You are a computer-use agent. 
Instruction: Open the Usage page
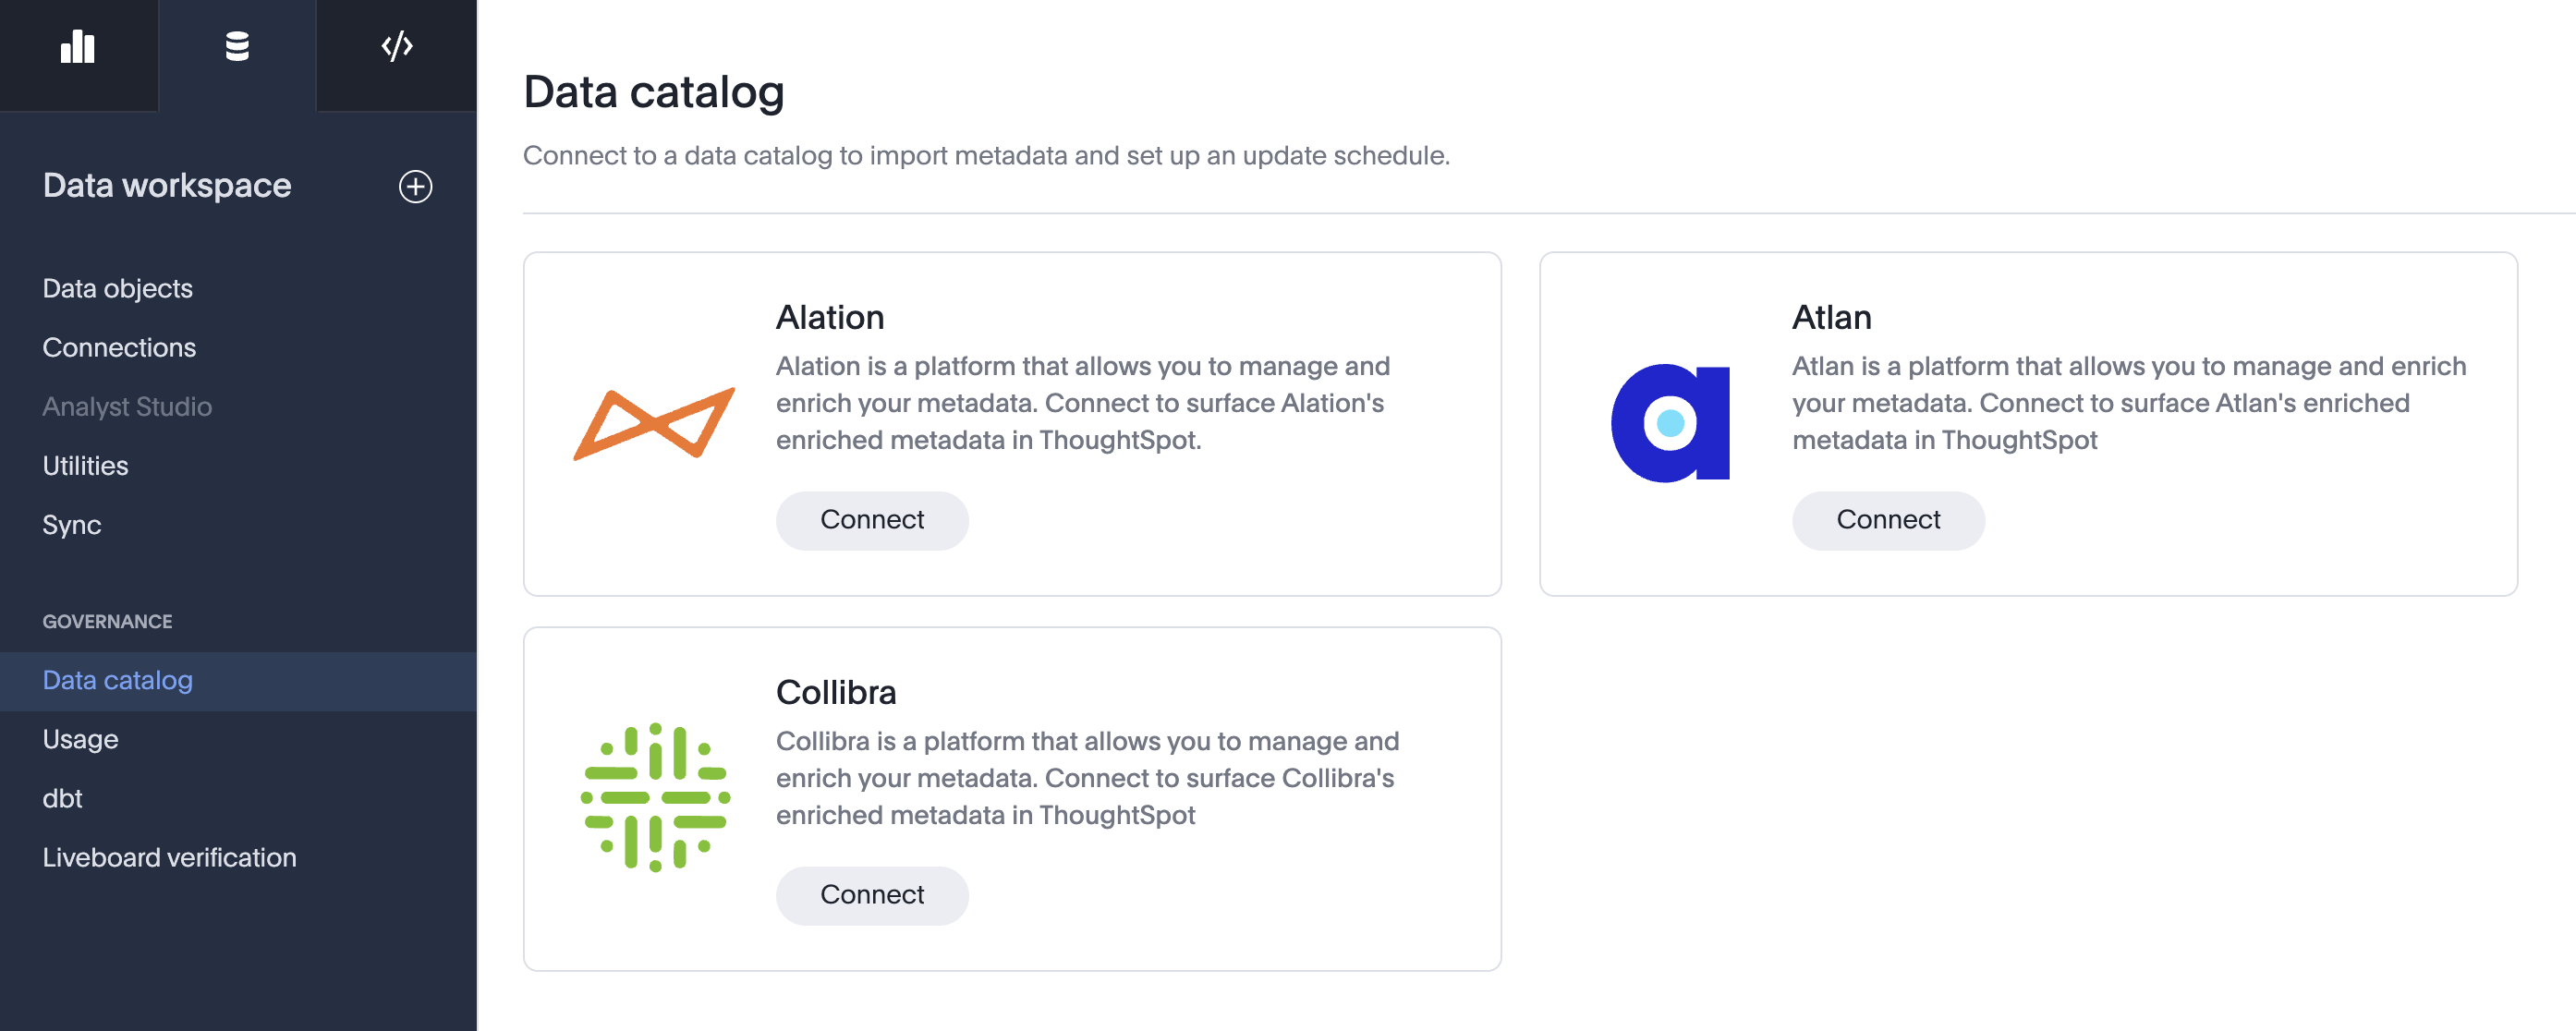tap(80, 739)
